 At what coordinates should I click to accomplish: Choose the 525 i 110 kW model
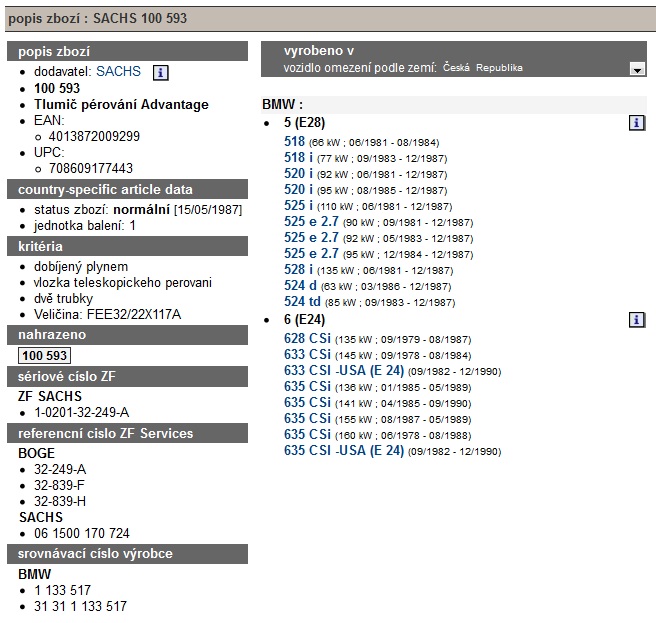298,206
